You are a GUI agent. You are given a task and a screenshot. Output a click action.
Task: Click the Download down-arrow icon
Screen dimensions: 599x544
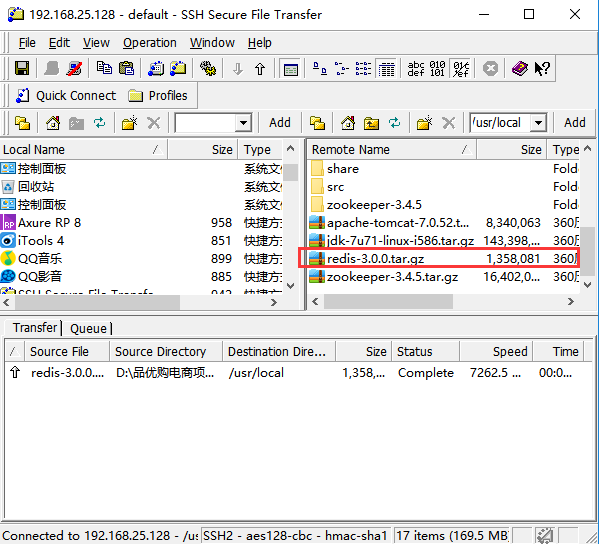(238, 69)
